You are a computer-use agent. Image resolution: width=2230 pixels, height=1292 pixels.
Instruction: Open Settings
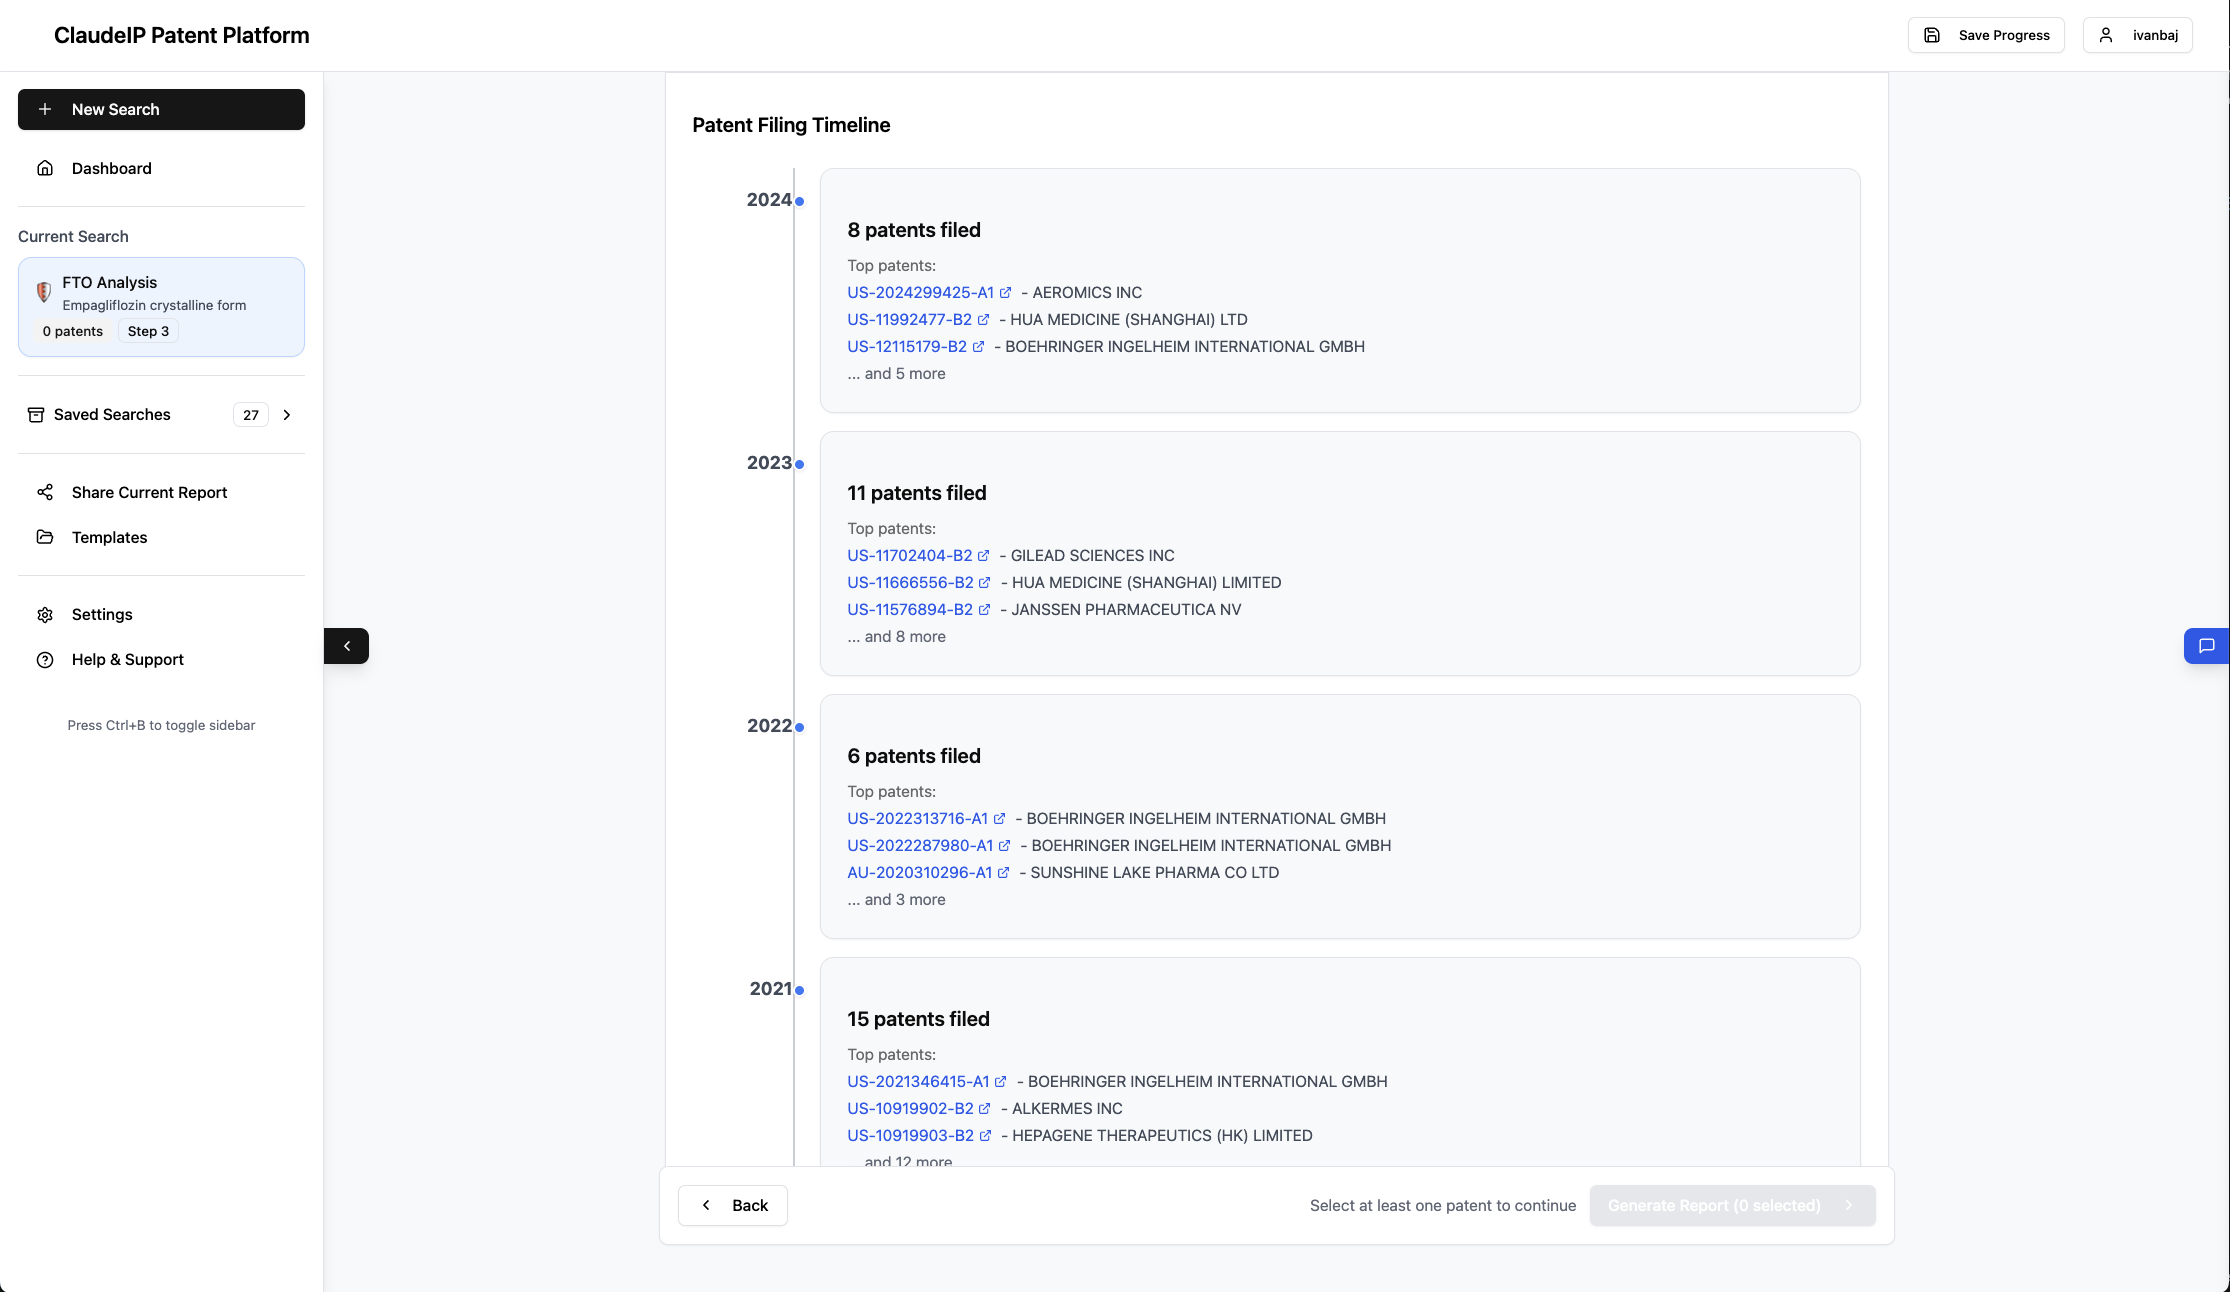(101, 614)
